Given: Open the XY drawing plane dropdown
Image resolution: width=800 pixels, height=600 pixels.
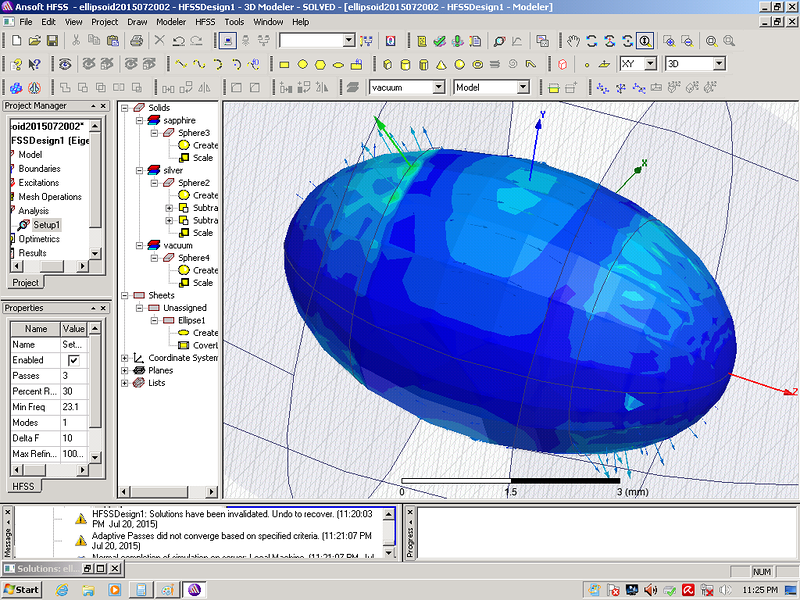Looking at the screenshot, I should 650,64.
